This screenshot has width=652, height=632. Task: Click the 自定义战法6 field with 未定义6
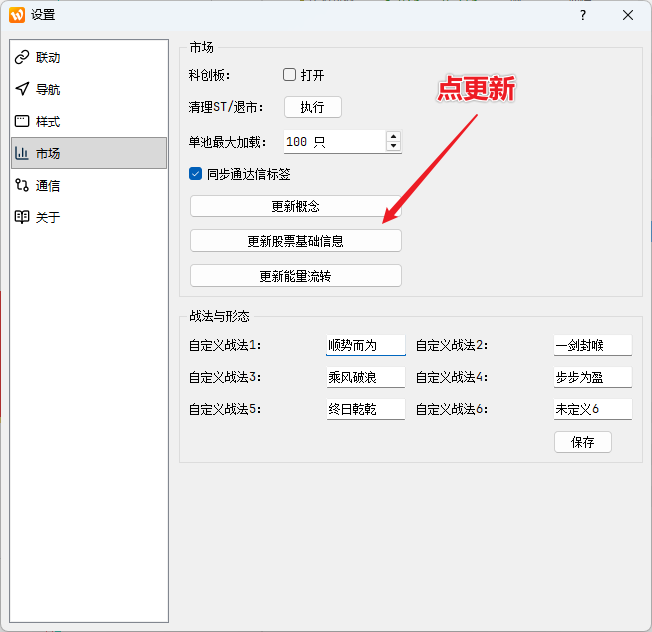click(593, 409)
